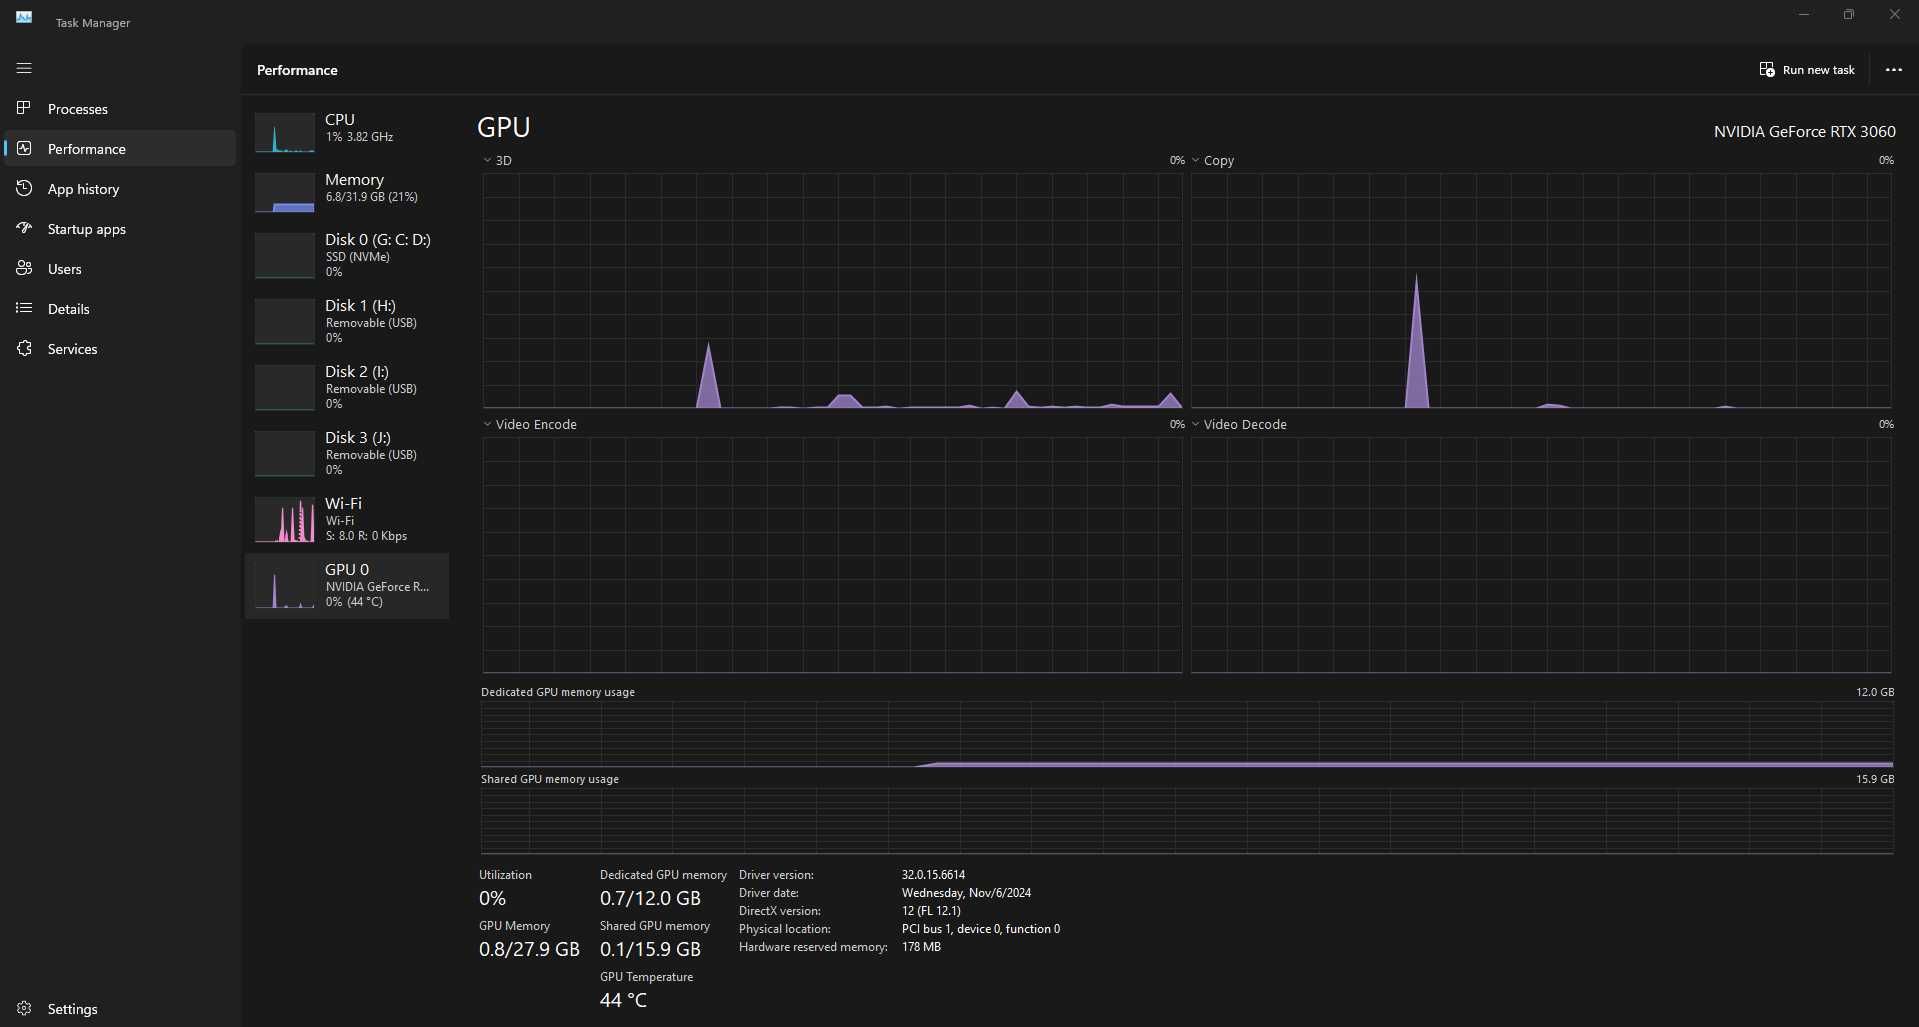Click PCI bus 1 physical location value
Image resolution: width=1919 pixels, height=1027 pixels.
[981, 929]
